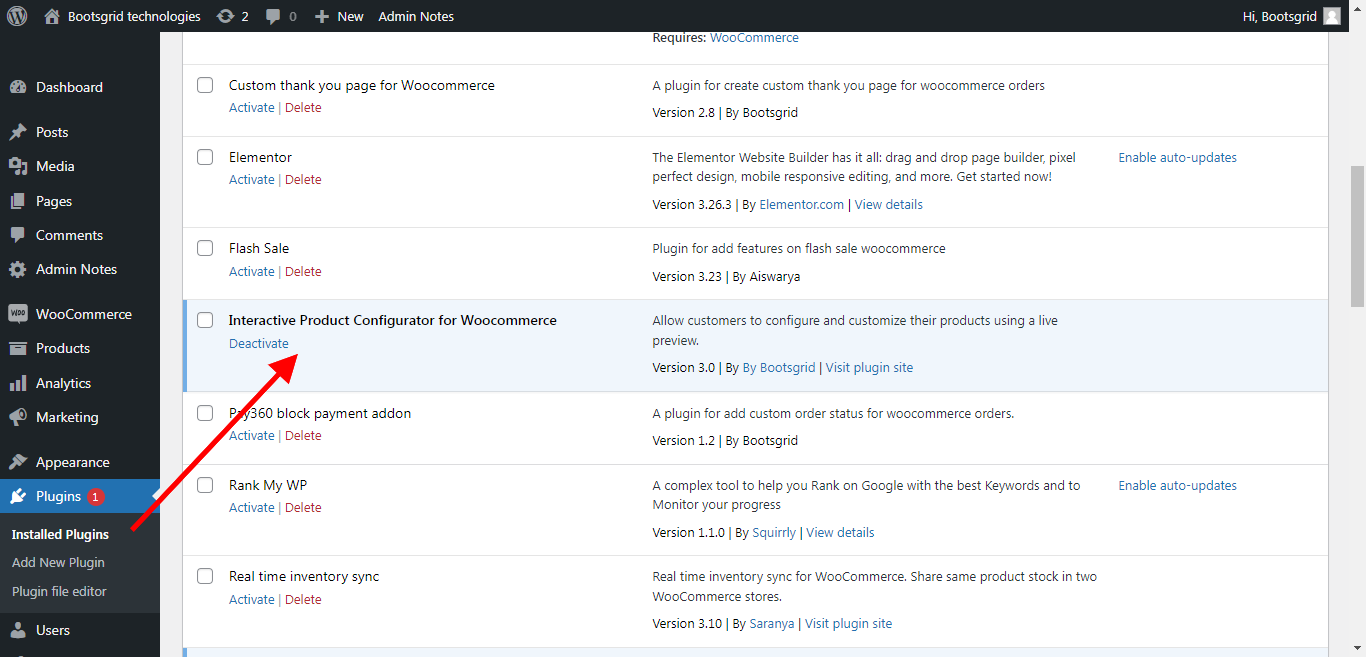Click the Products box icon
Image resolution: width=1366 pixels, height=657 pixels.
[x=18, y=348]
